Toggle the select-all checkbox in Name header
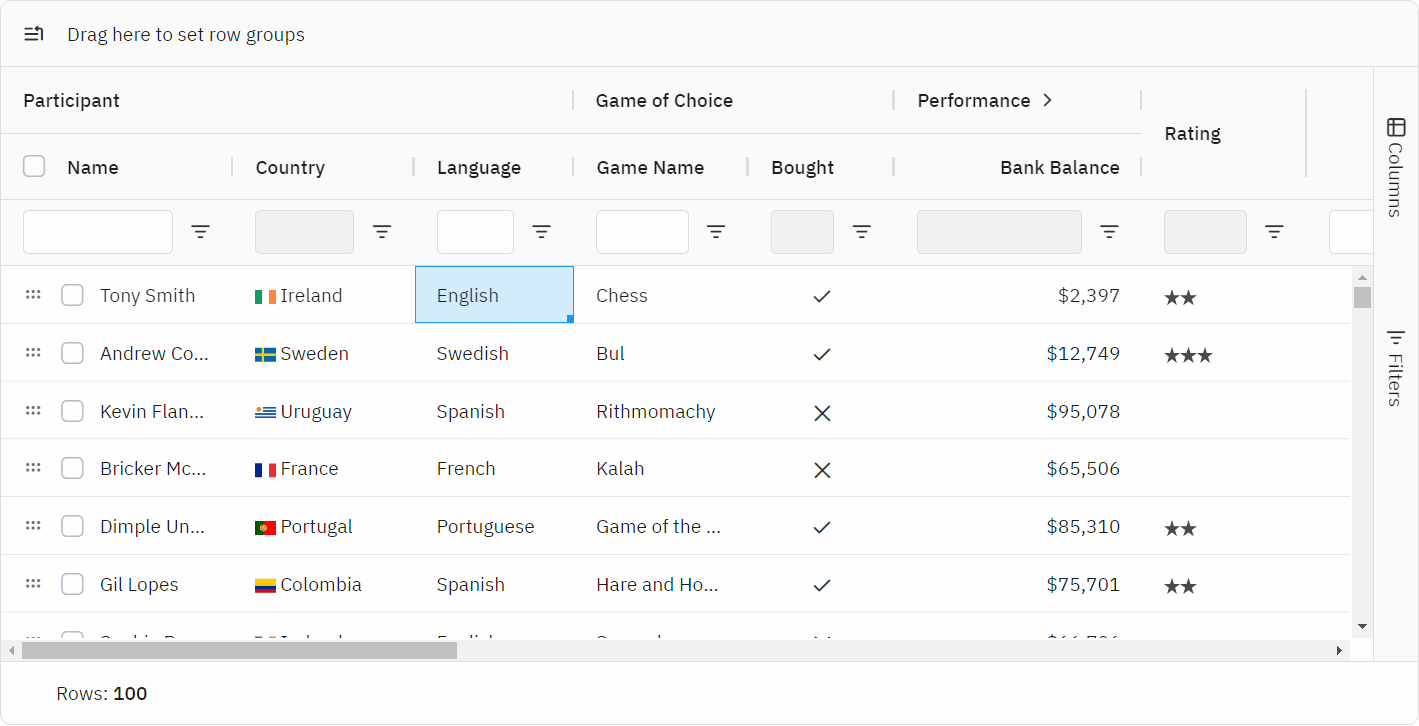 click(x=34, y=167)
